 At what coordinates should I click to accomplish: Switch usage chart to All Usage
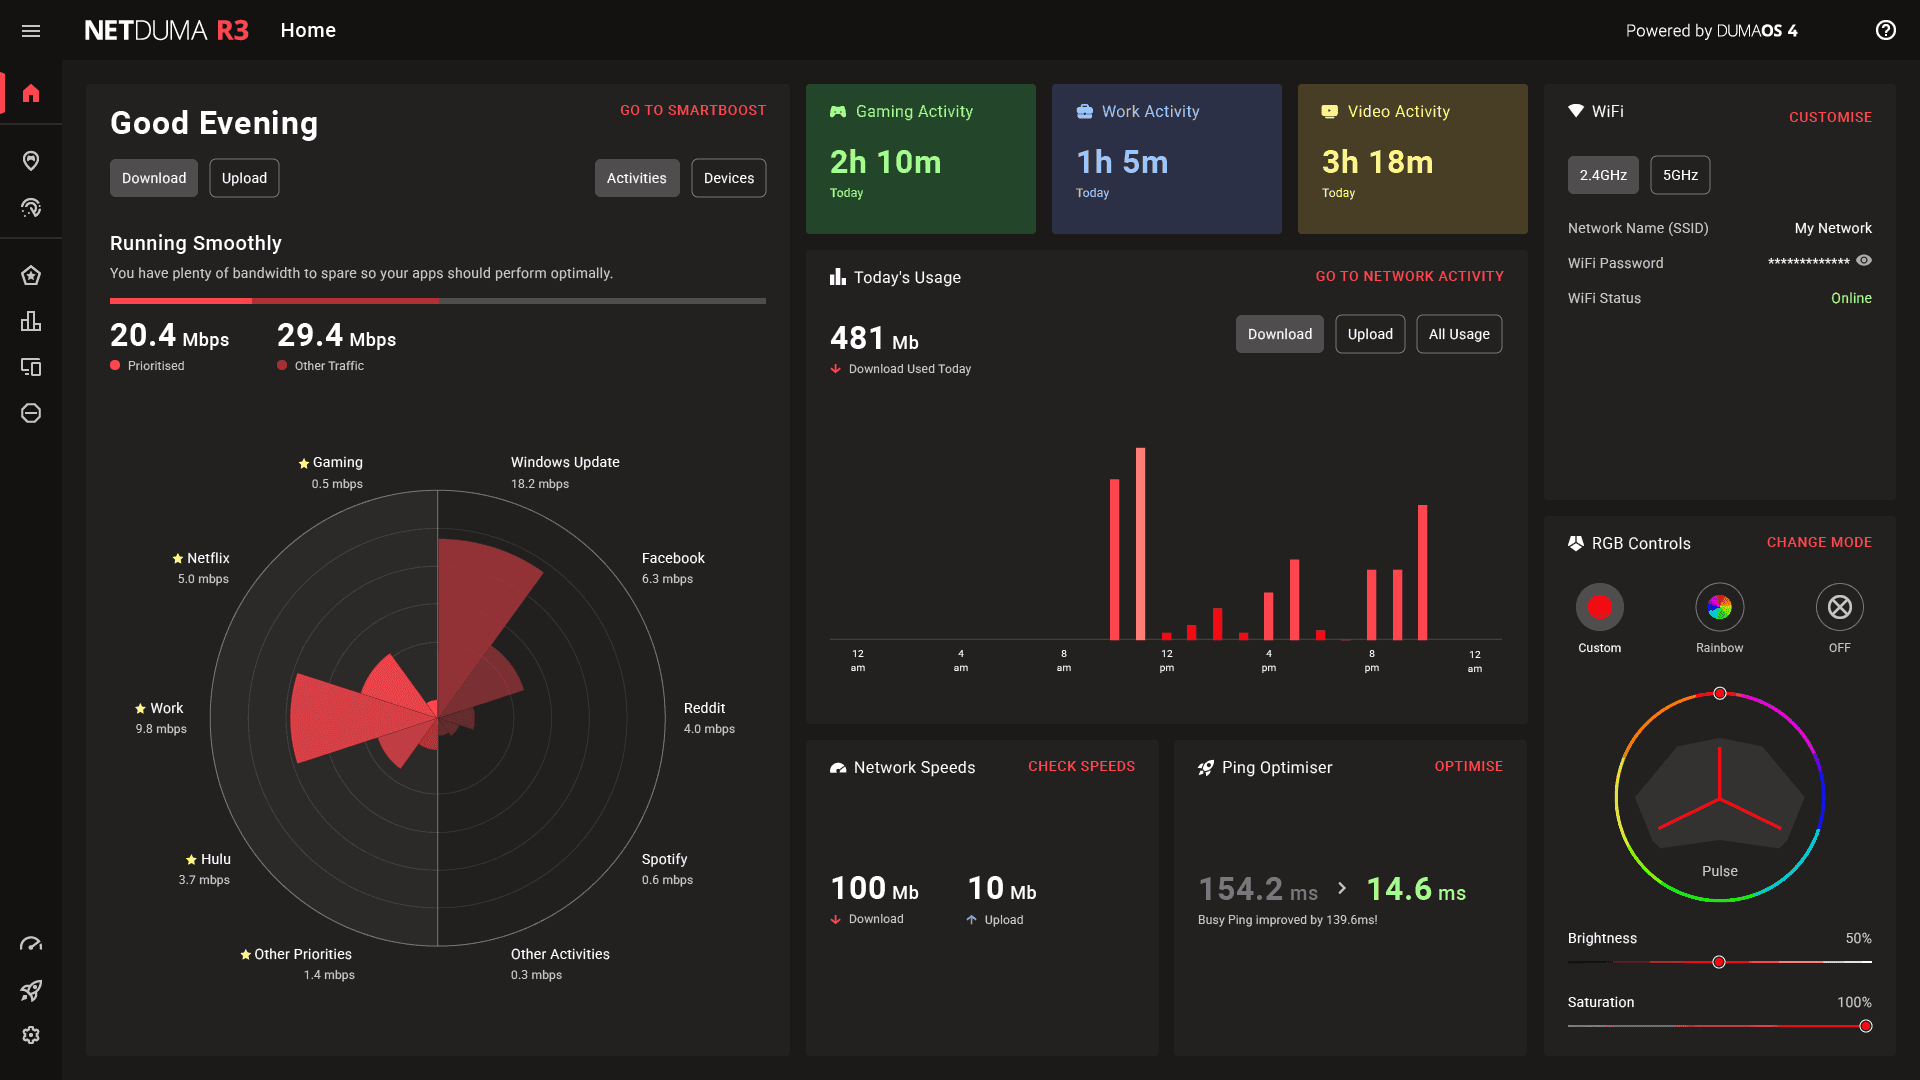pyautogui.click(x=1458, y=334)
